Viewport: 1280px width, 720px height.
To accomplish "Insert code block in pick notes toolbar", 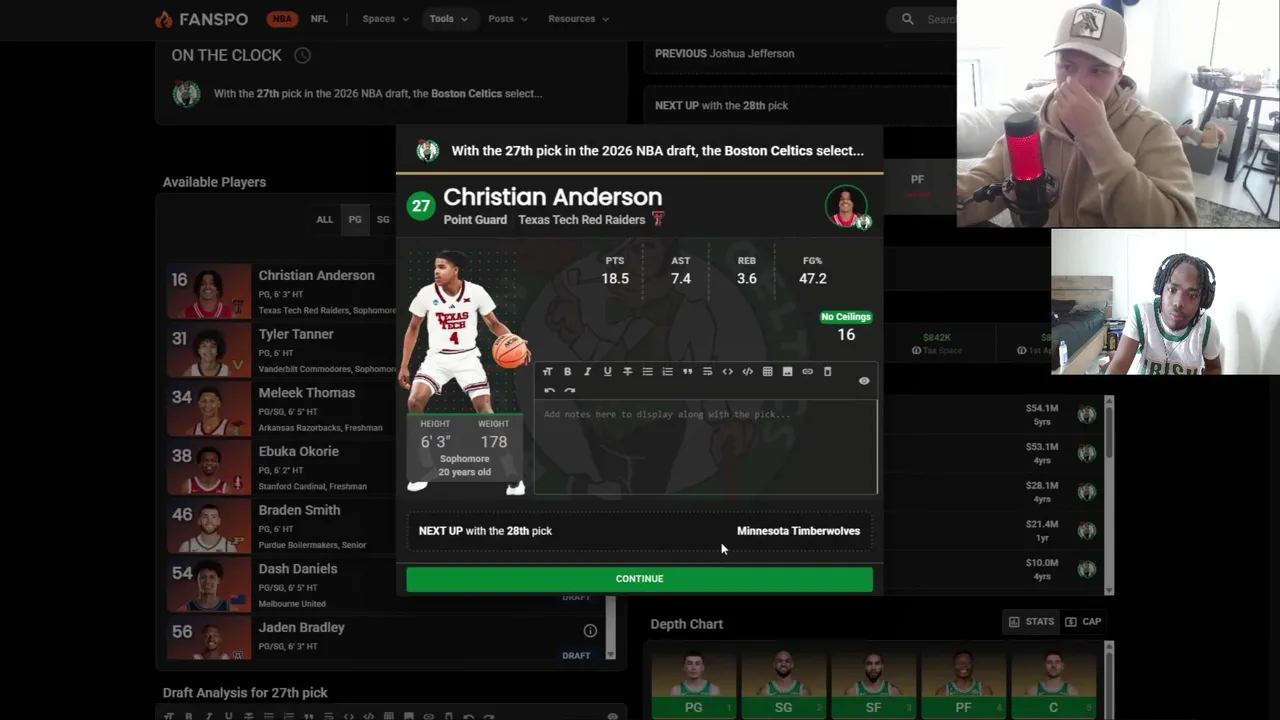I will tap(747, 372).
